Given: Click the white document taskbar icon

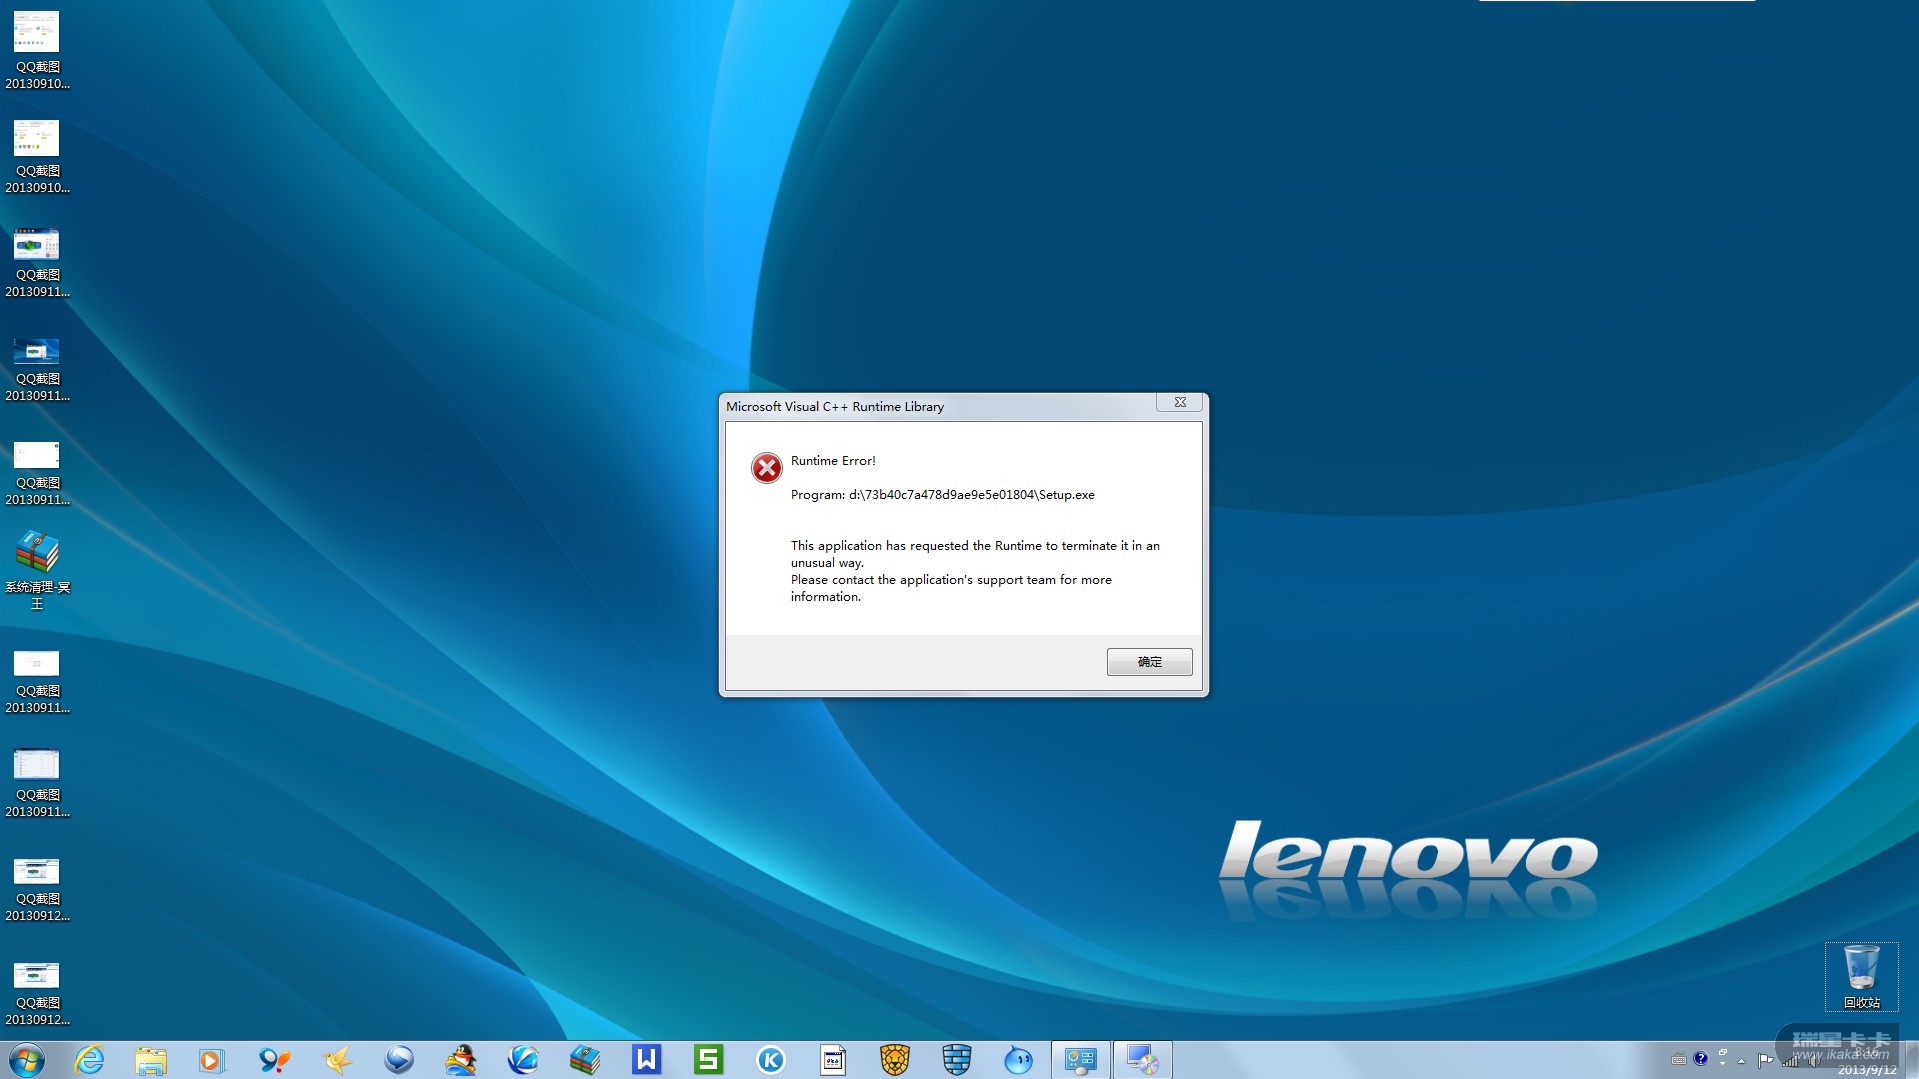Looking at the screenshot, I should click(x=833, y=1060).
